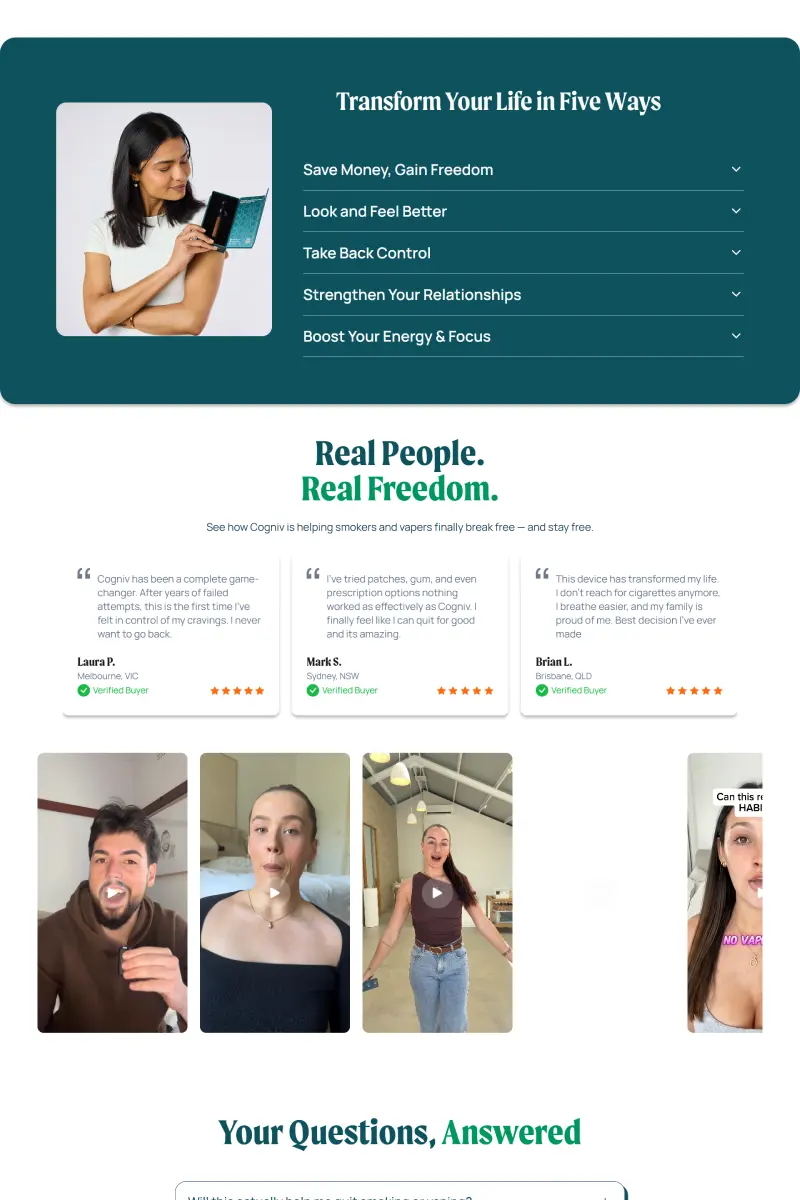Play the video of man in brown hoodie
800x1200 pixels.
pos(113,892)
